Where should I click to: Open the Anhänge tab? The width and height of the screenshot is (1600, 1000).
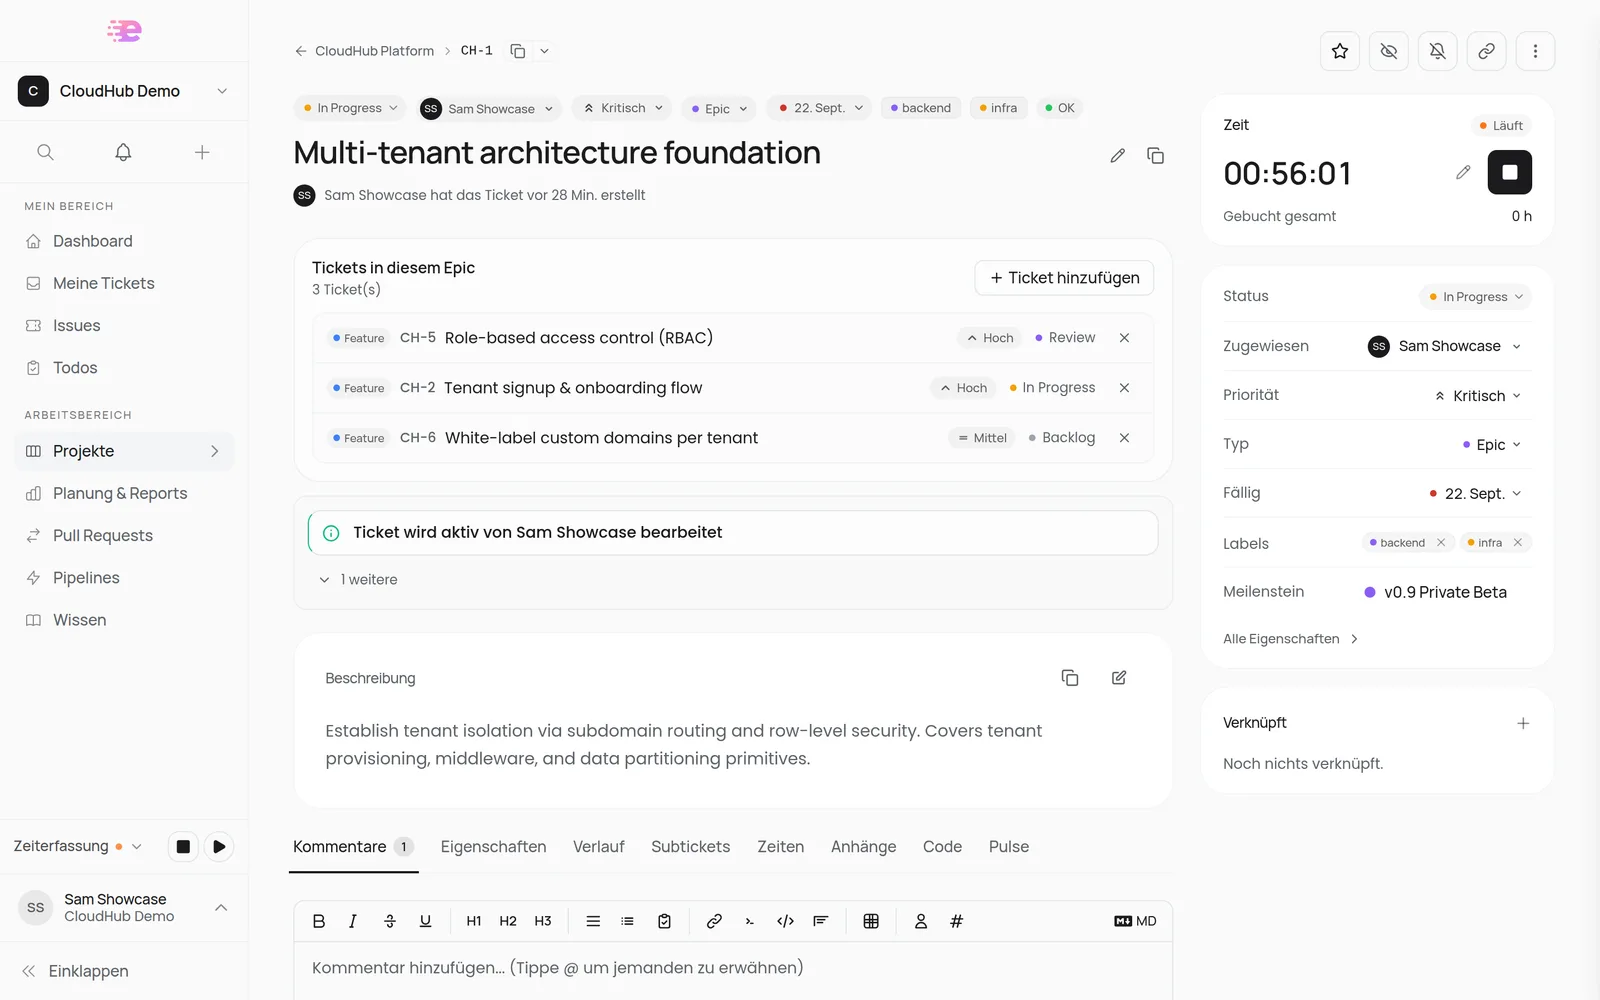[x=864, y=847]
